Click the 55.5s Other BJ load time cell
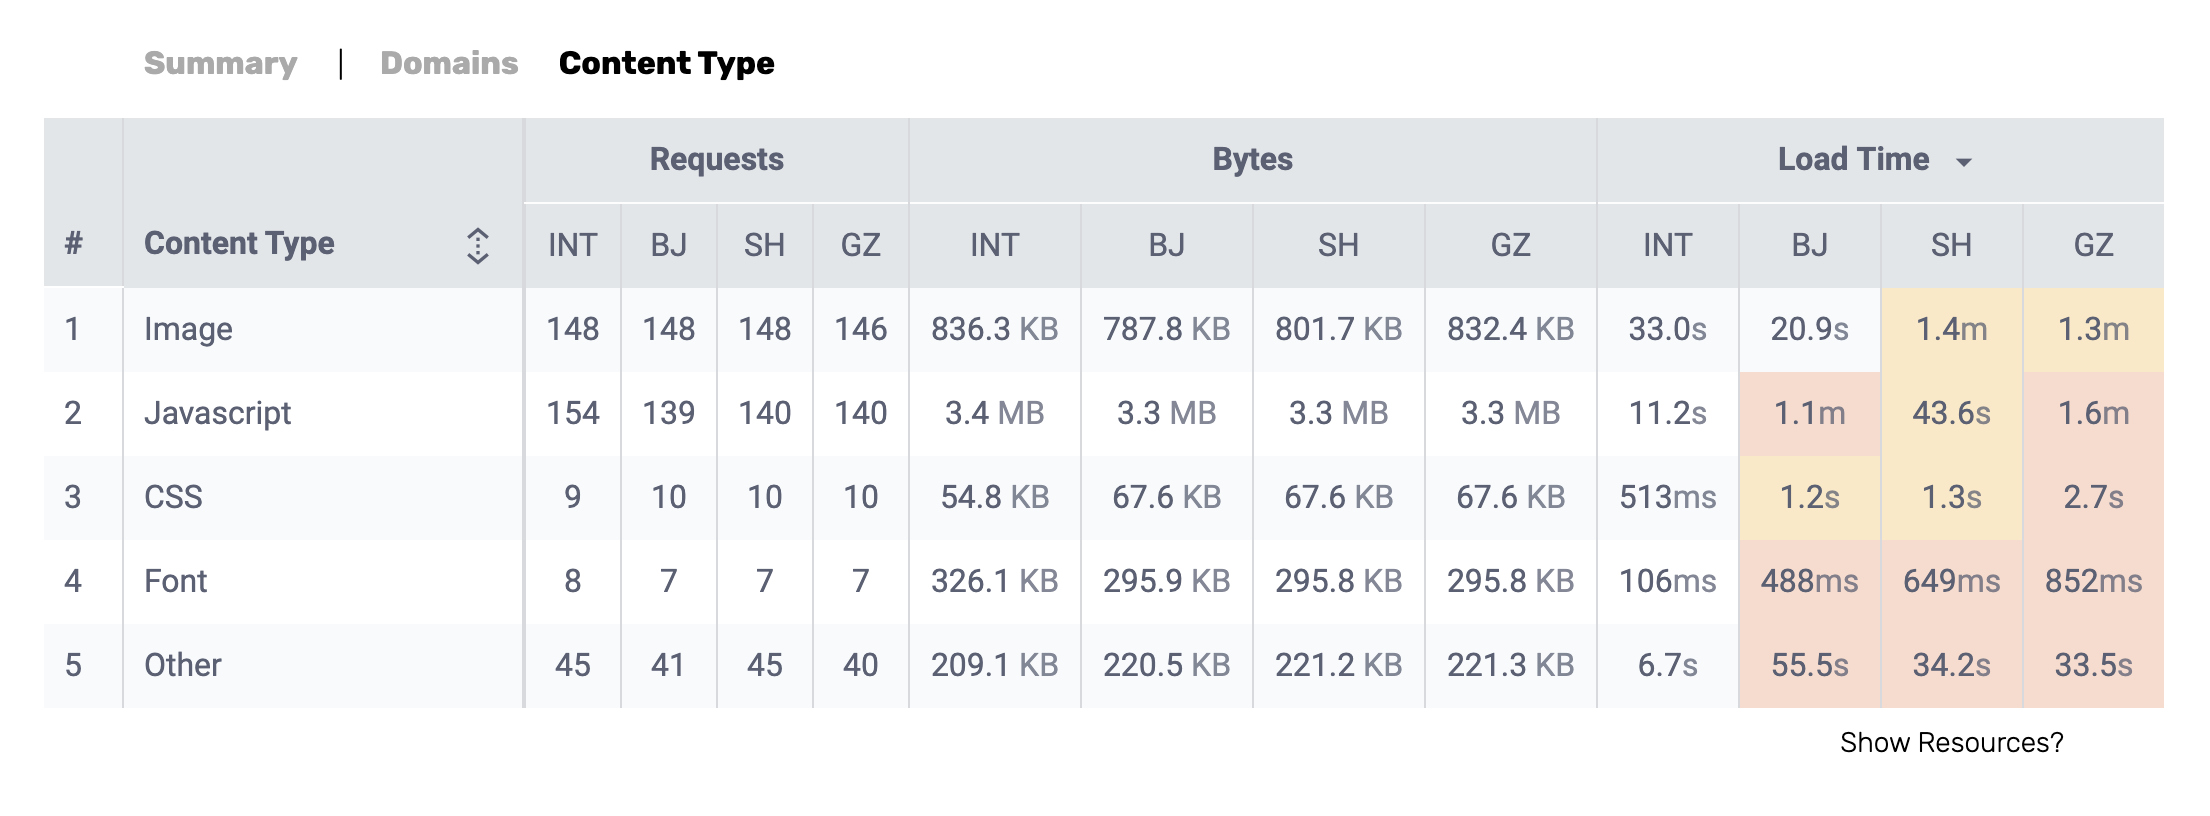 [1809, 665]
